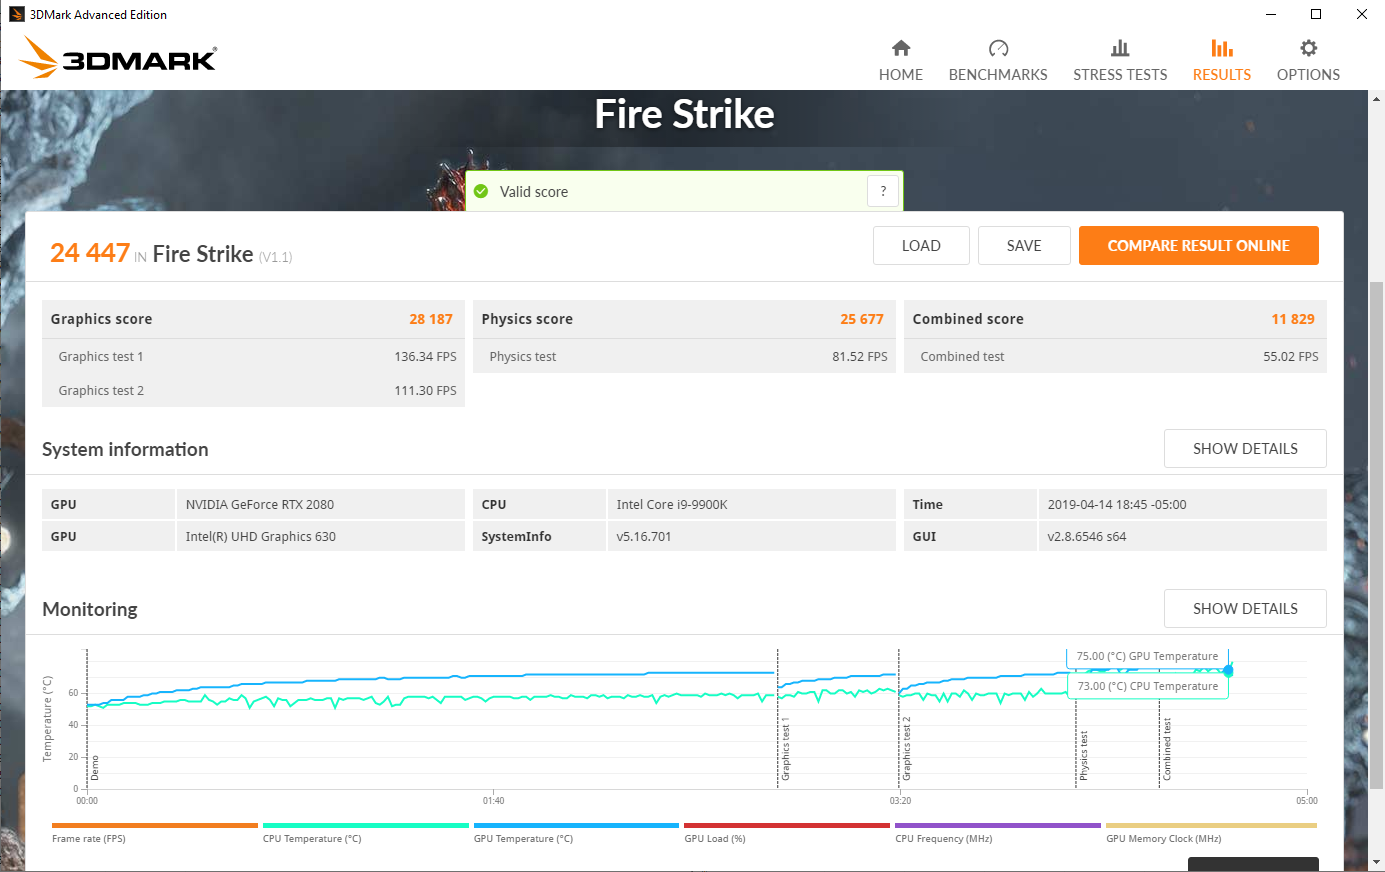Open Options via the gear icon

pyautogui.click(x=1308, y=48)
